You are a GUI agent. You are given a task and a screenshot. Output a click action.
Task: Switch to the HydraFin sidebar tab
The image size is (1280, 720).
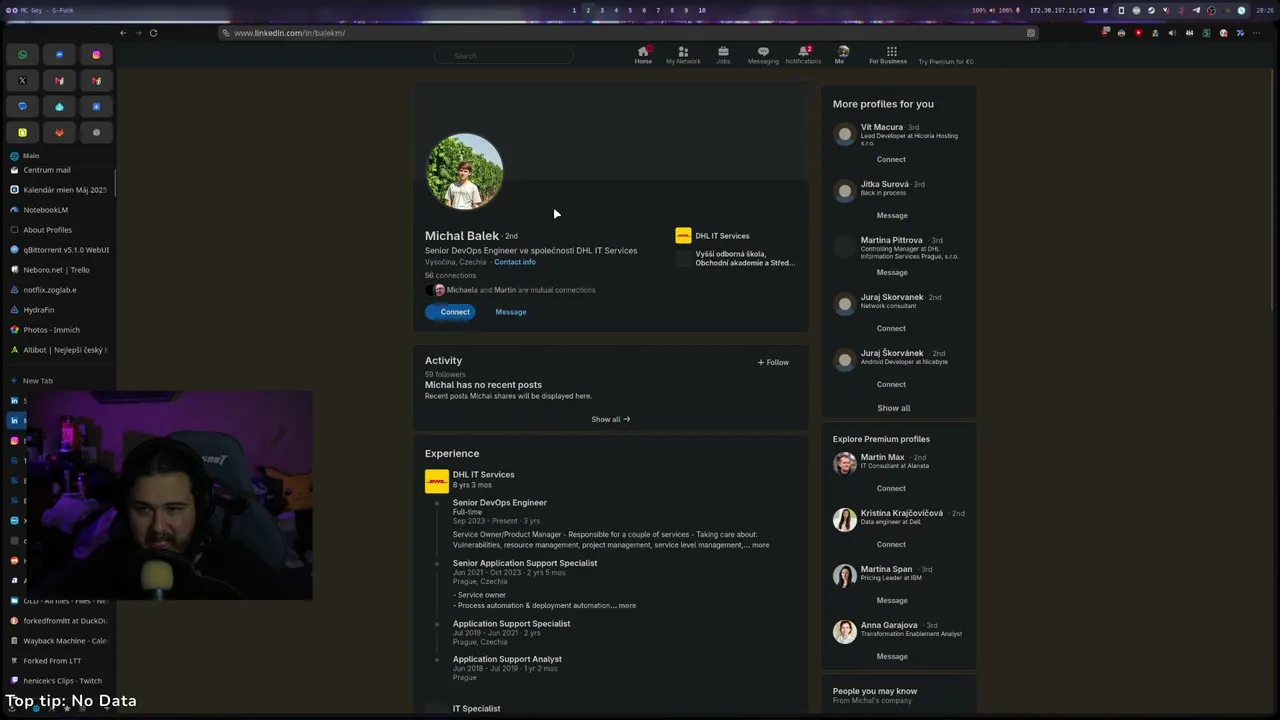click(60, 310)
